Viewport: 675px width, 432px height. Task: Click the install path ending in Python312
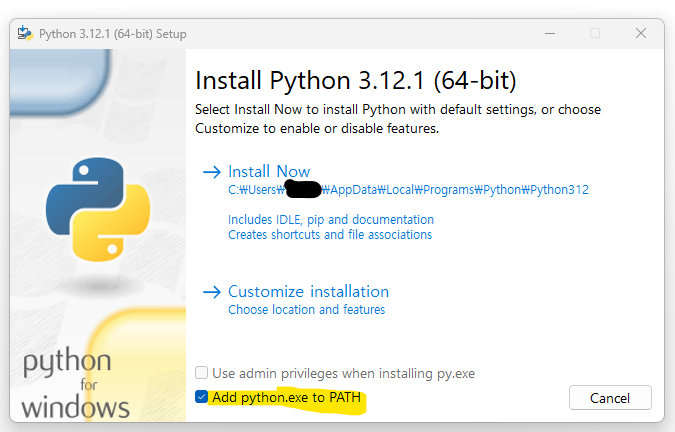click(408, 190)
